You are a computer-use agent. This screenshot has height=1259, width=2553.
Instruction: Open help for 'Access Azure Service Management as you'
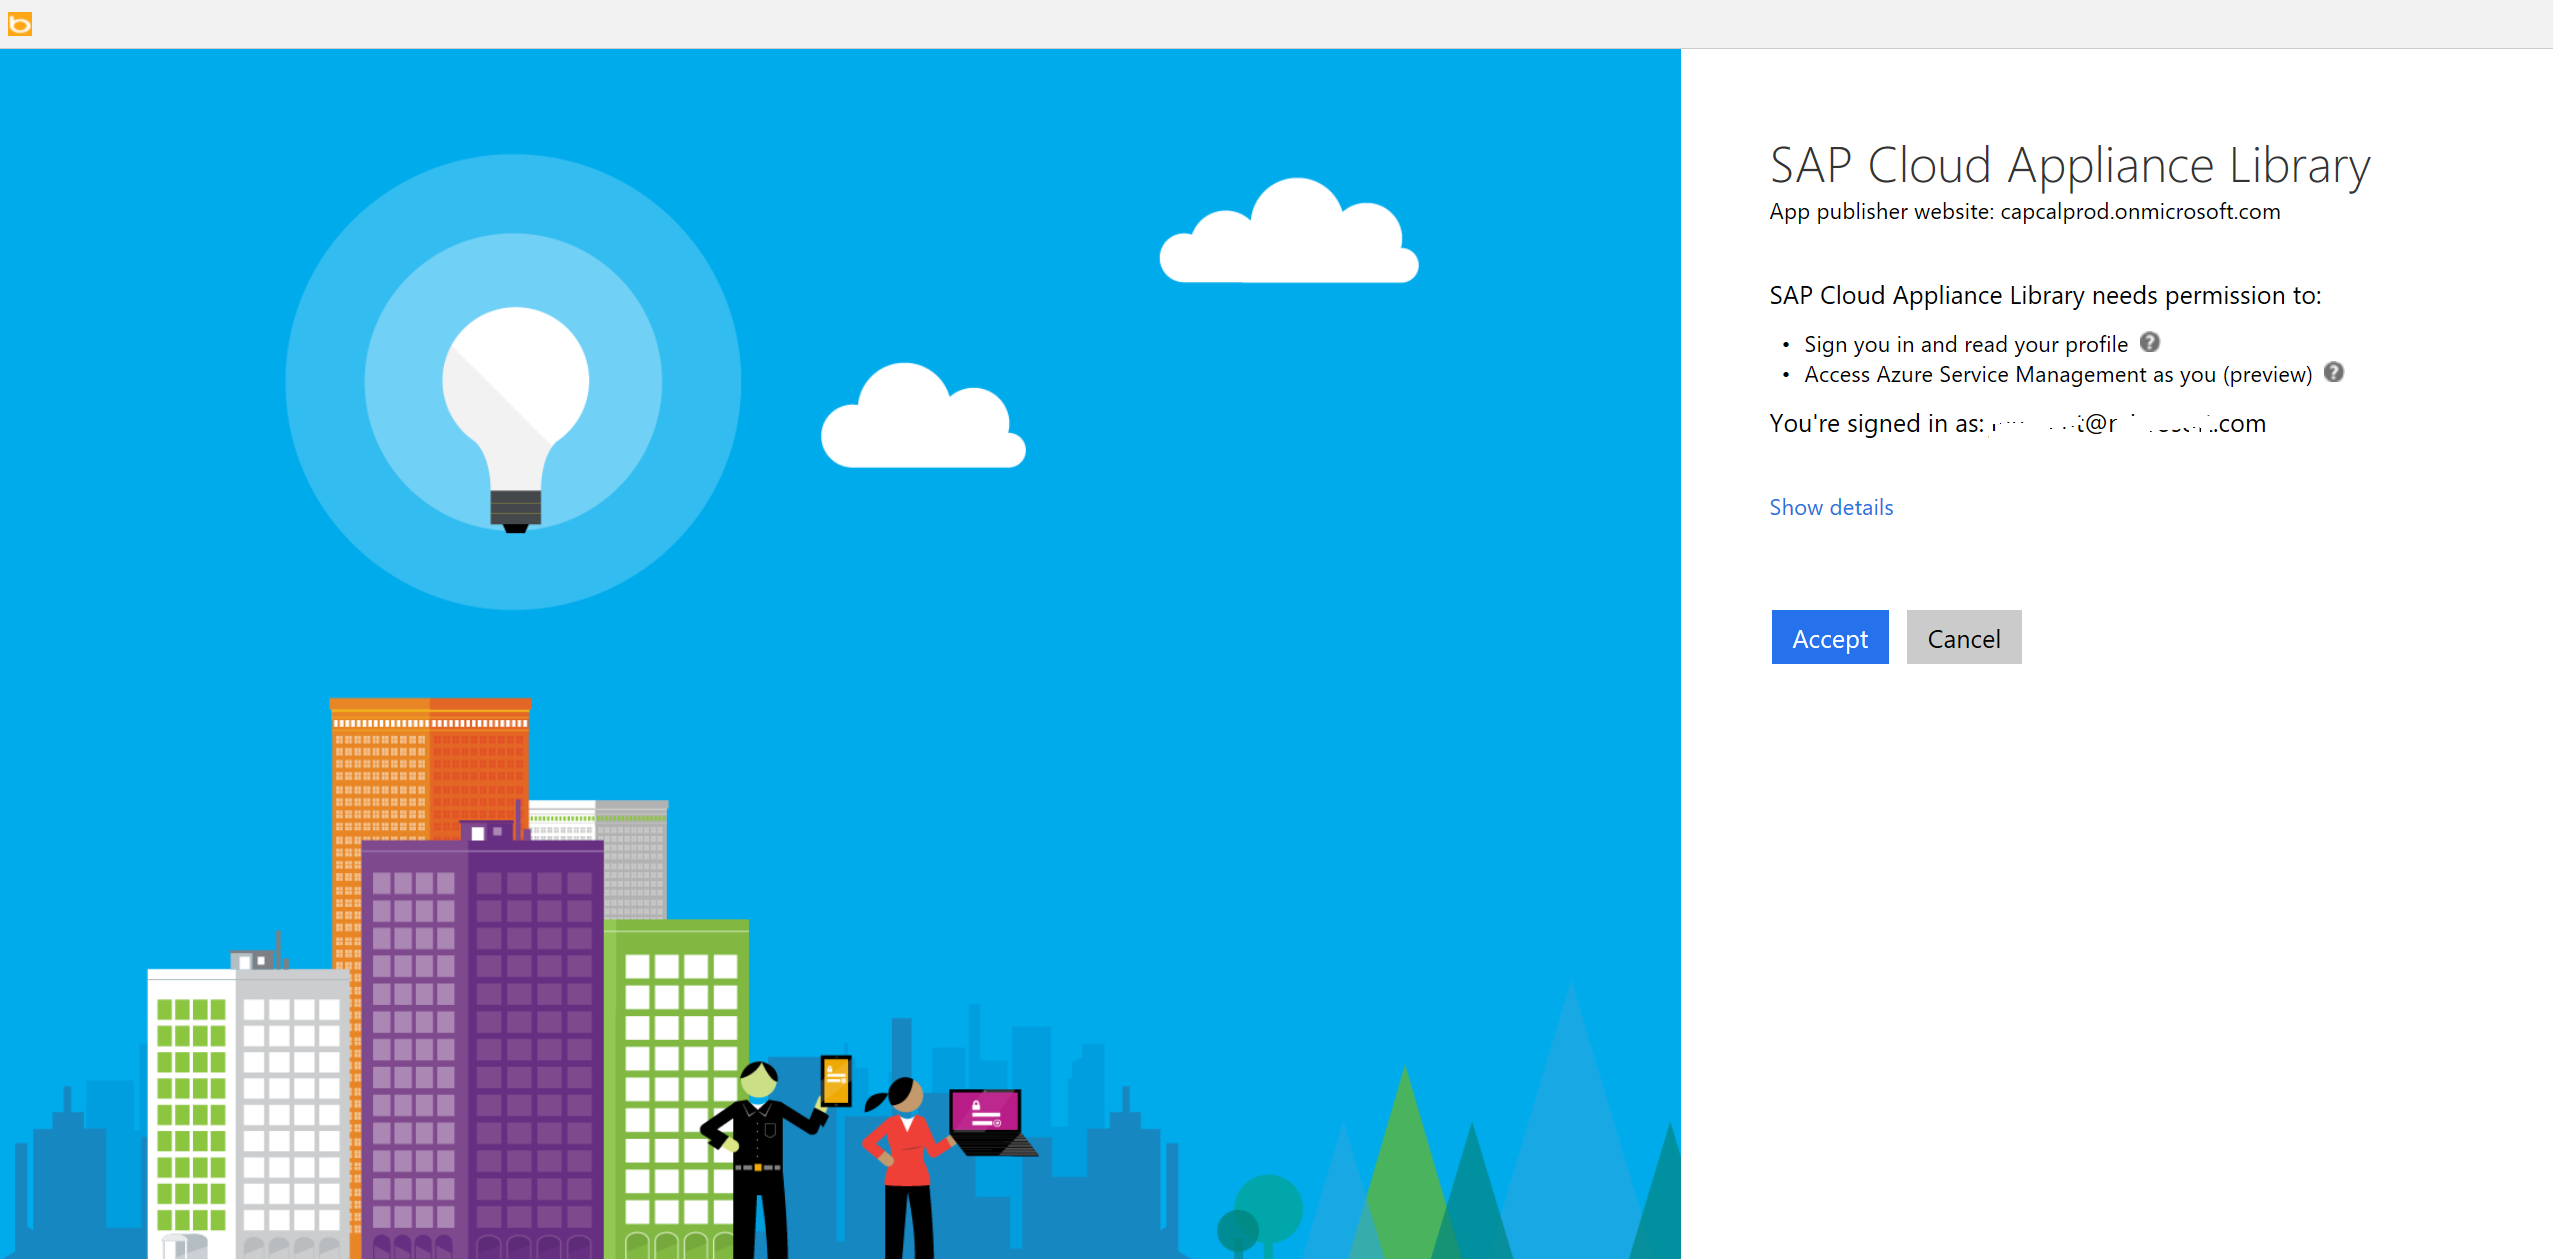tap(2334, 372)
